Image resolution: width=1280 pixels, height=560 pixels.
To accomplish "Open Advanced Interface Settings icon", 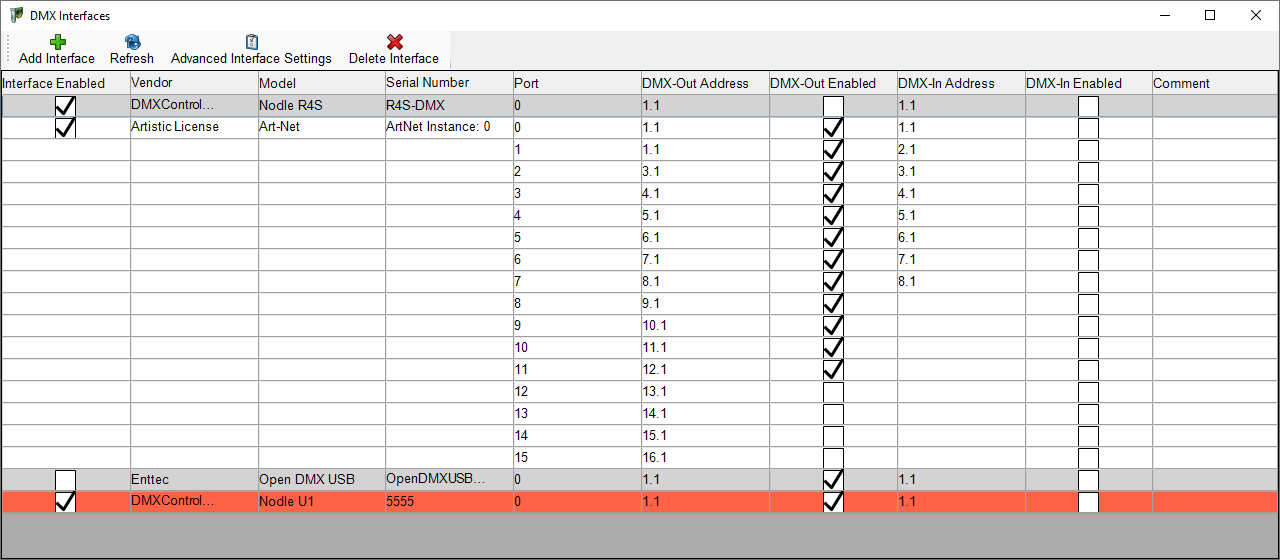I will point(251,42).
